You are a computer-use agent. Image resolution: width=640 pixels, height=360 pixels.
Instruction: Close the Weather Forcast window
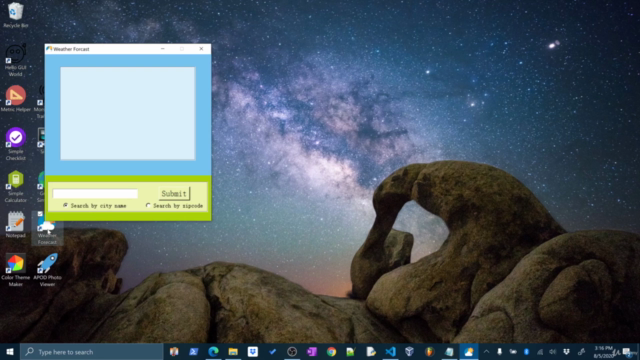click(x=201, y=49)
